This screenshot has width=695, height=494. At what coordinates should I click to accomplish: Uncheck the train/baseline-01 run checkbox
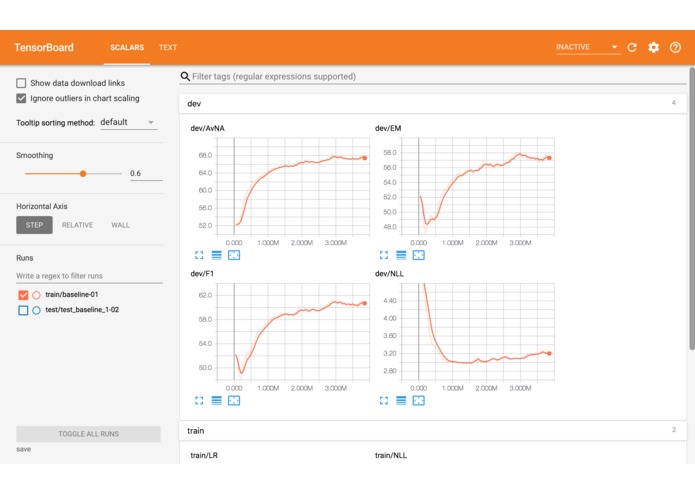tap(23, 295)
